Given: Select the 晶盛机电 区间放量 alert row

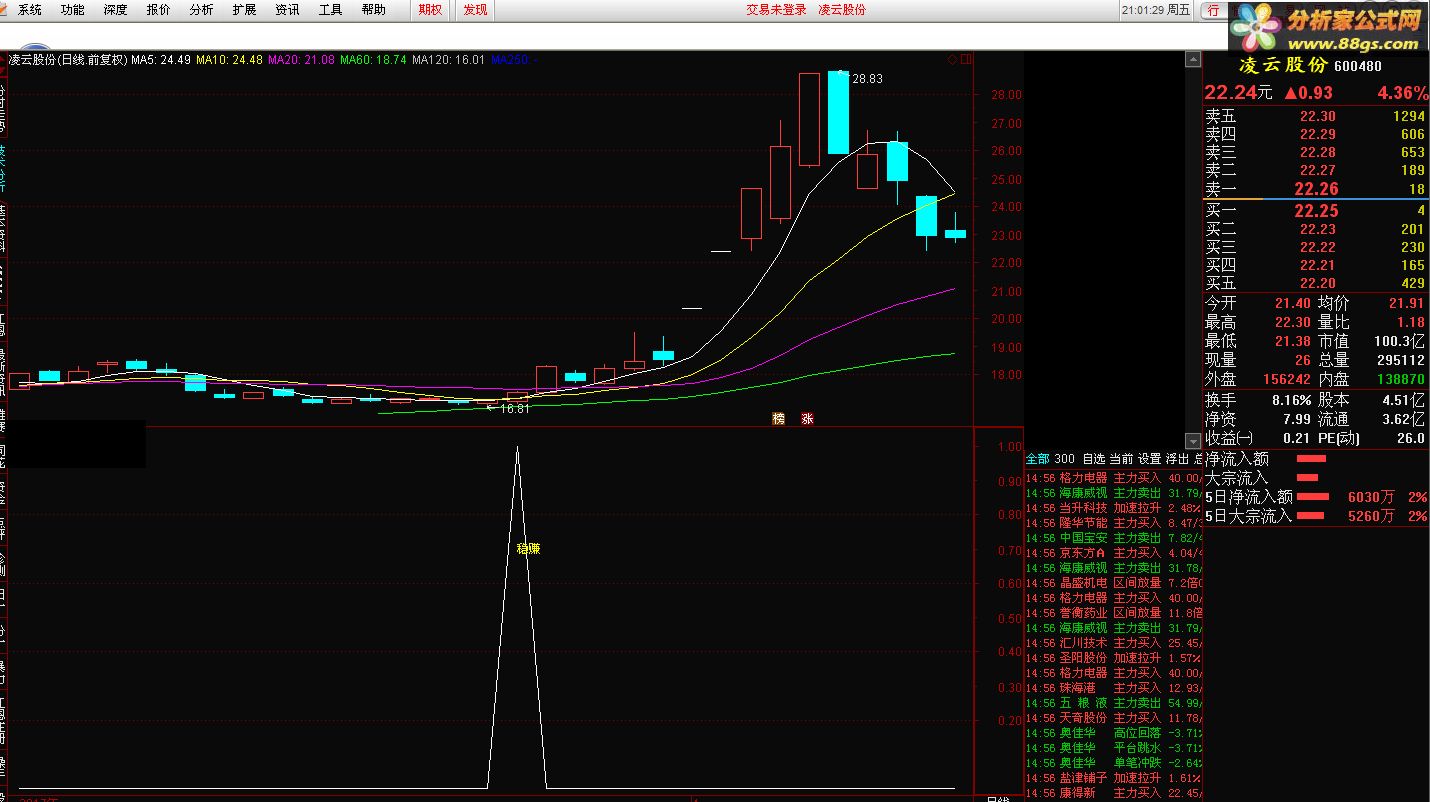Looking at the screenshot, I should [1114, 583].
